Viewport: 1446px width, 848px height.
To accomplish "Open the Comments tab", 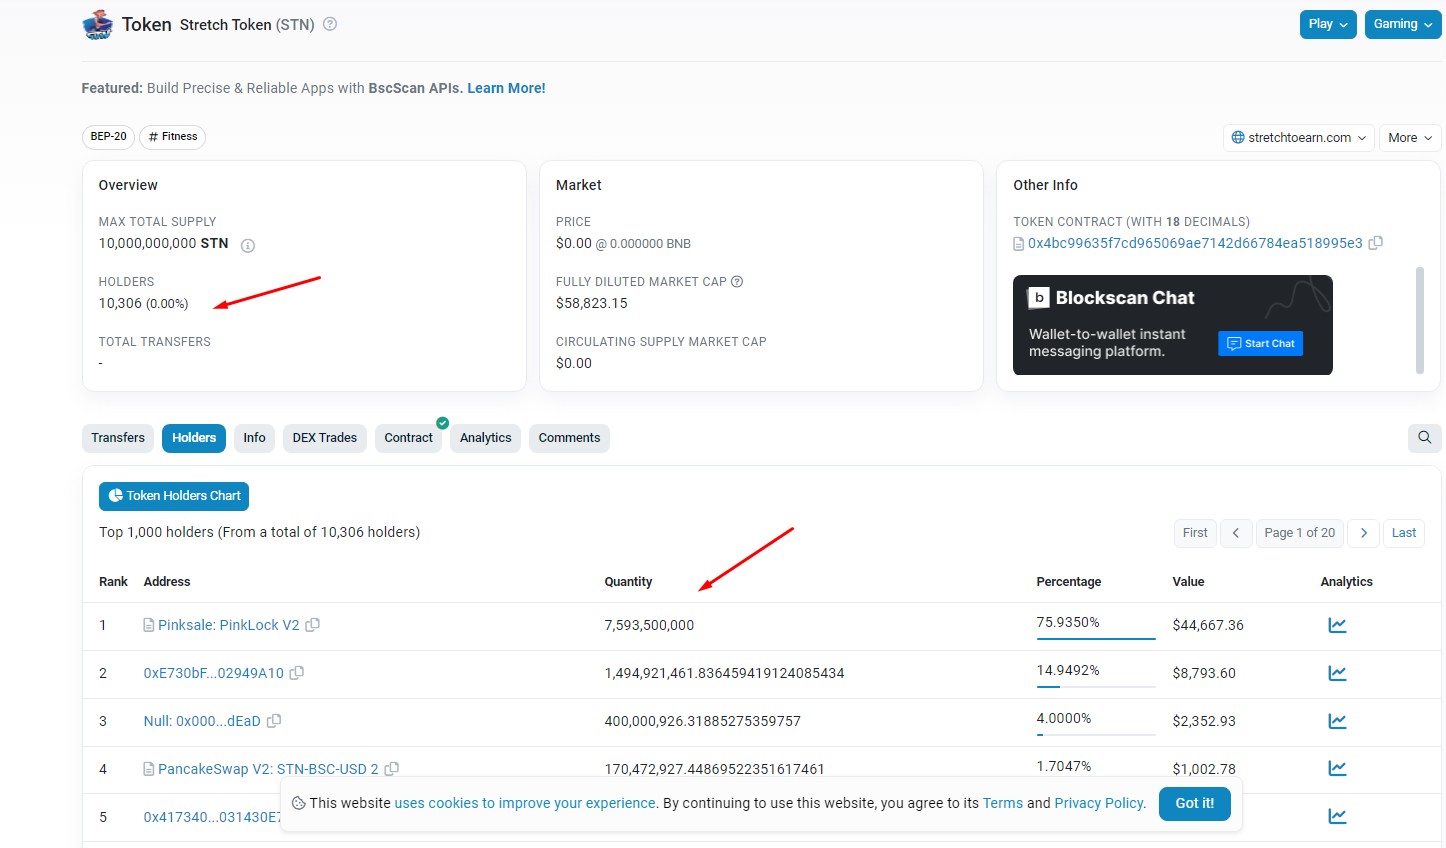I will tap(570, 438).
